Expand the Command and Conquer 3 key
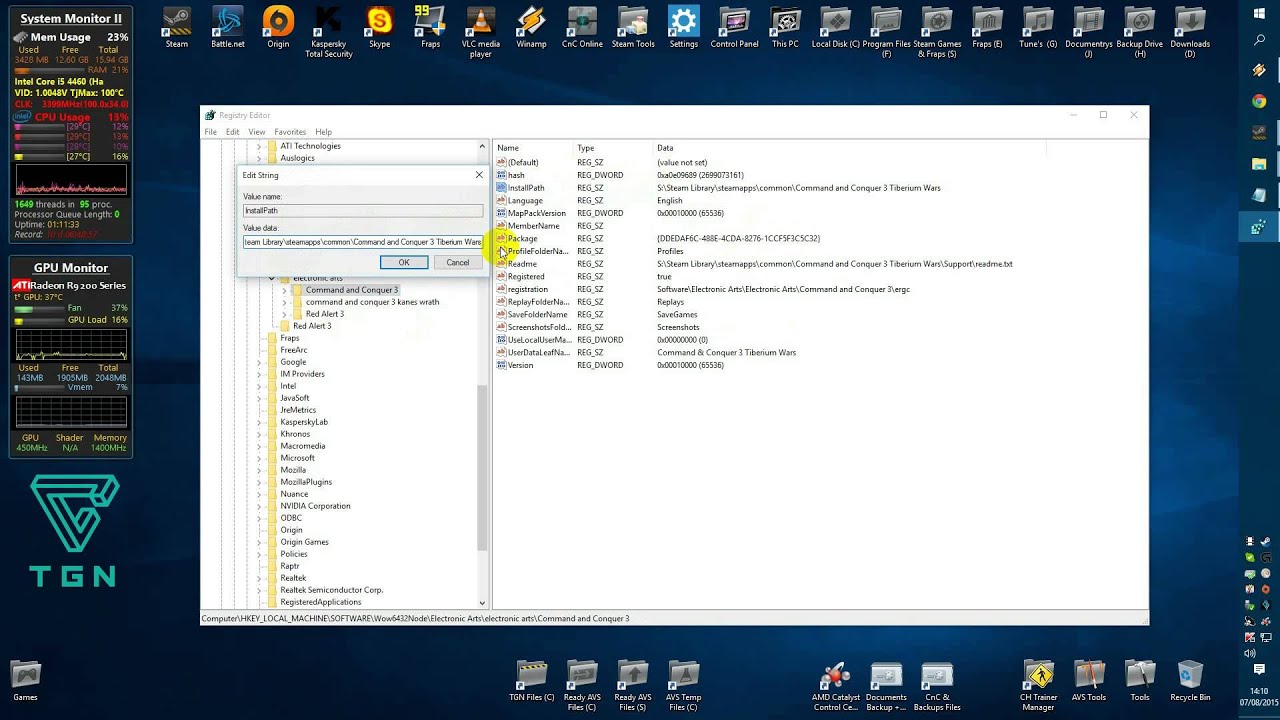The height and width of the screenshot is (720, 1280). (x=284, y=290)
